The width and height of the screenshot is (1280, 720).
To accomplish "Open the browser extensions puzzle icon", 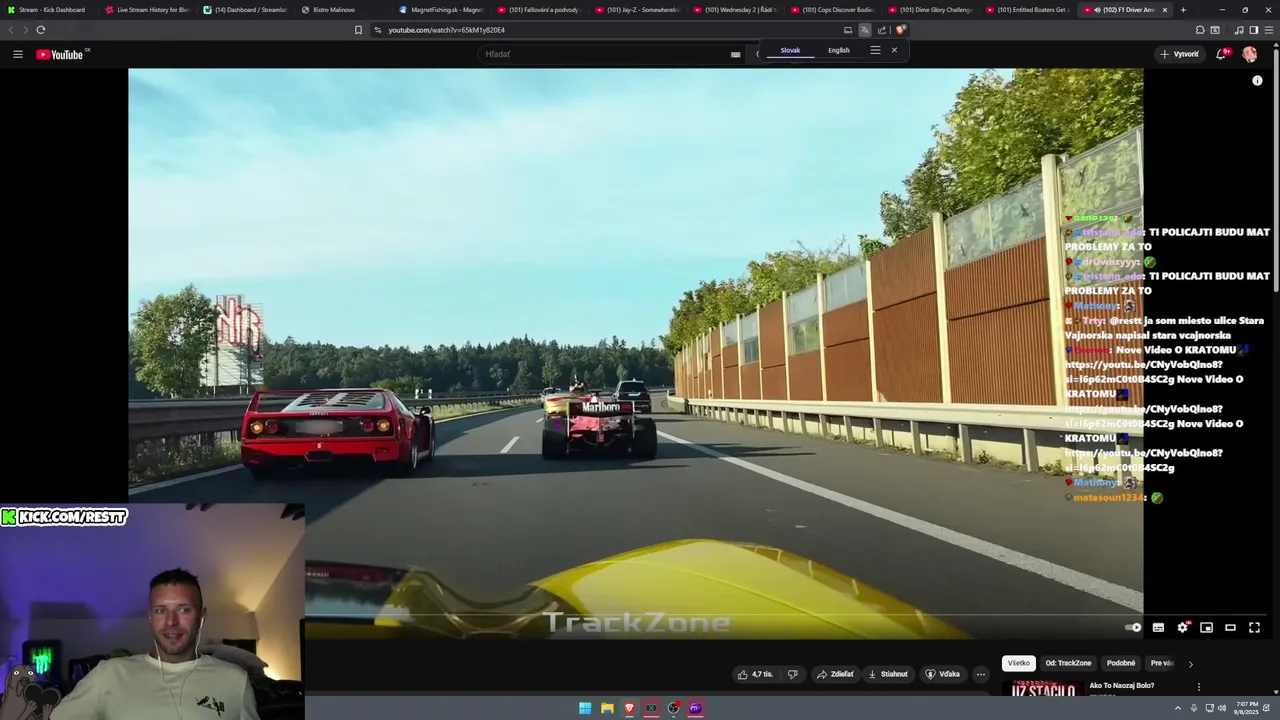I will [x=1200, y=30].
